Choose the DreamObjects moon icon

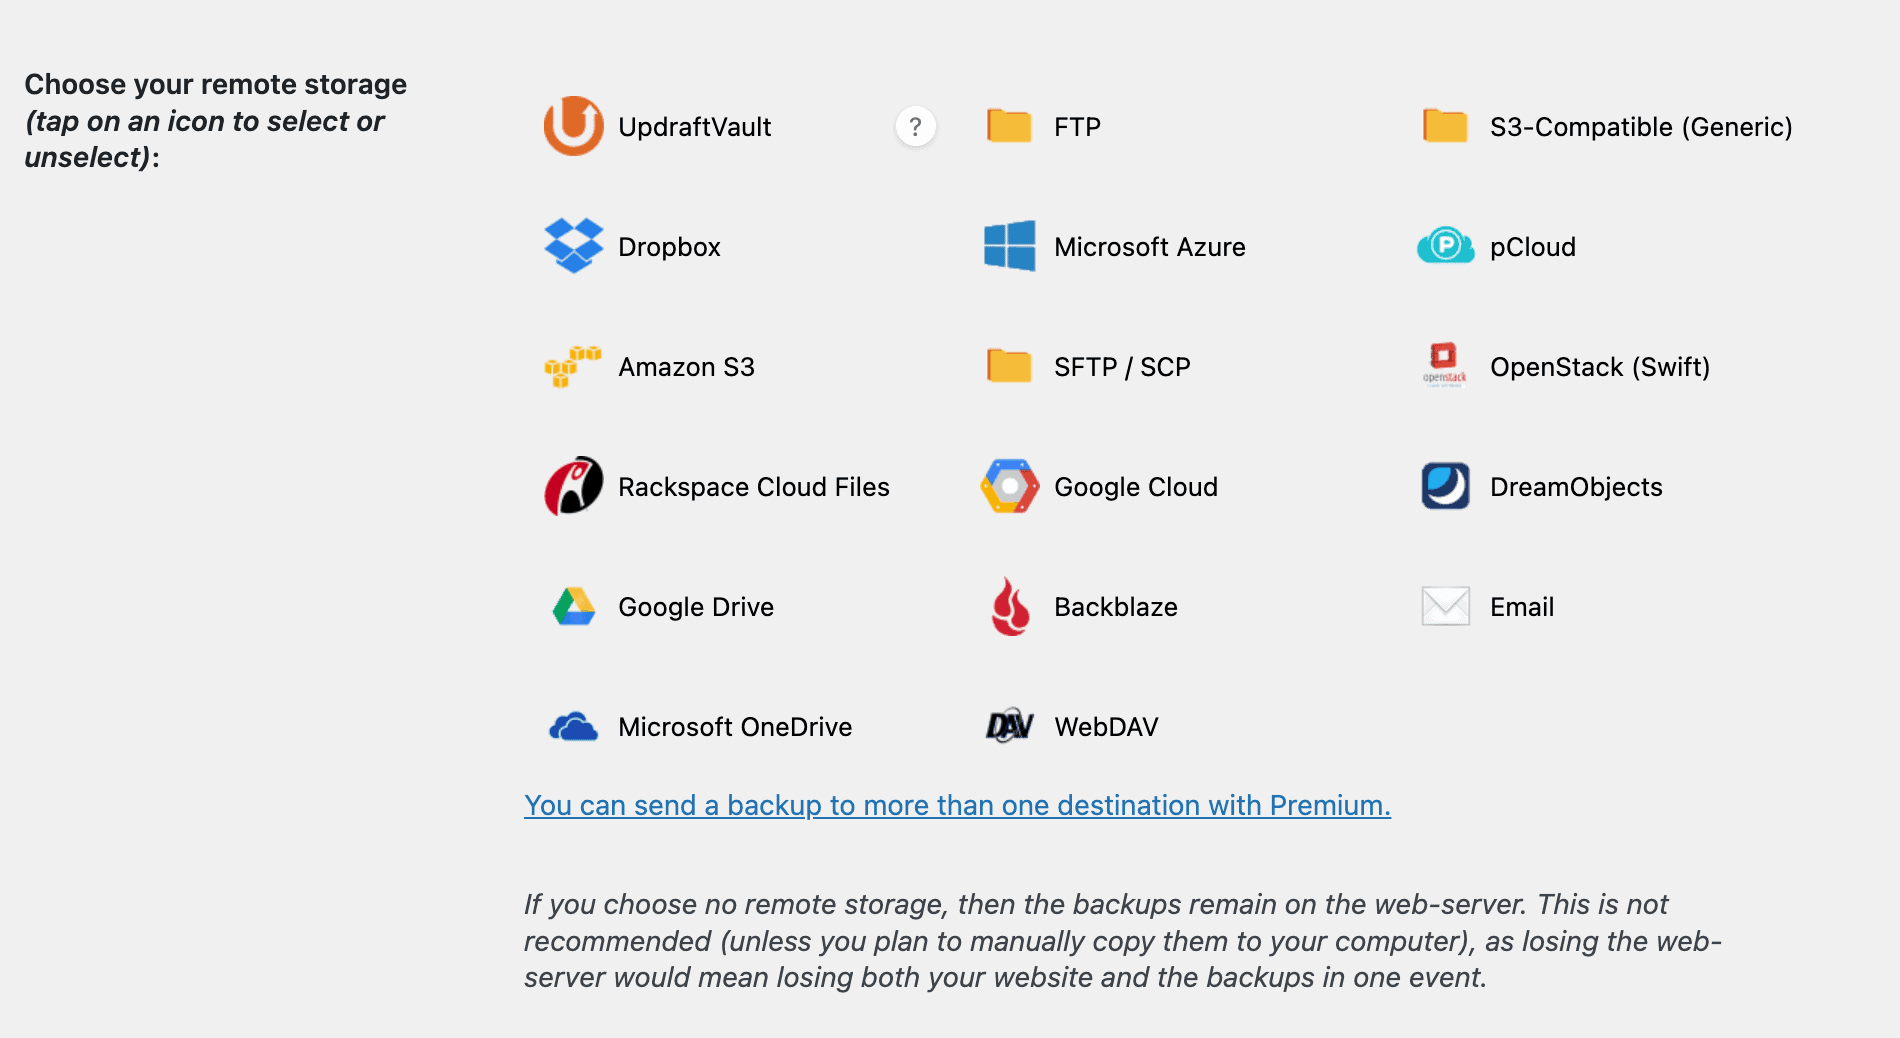1445,486
